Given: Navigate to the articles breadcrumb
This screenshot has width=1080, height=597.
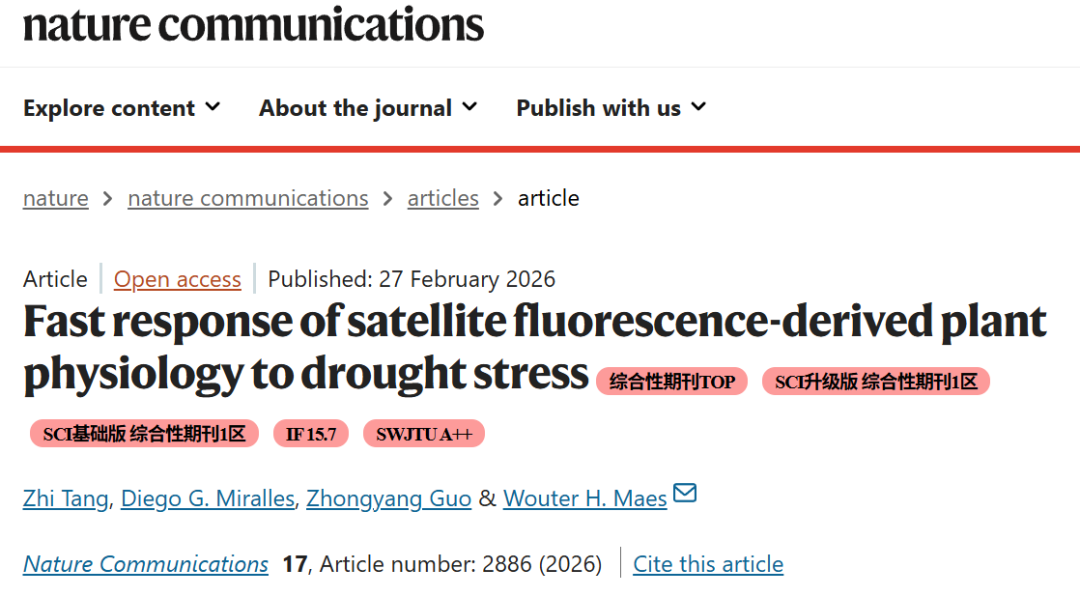Looking at the screenshot, I should click(443, 198).
